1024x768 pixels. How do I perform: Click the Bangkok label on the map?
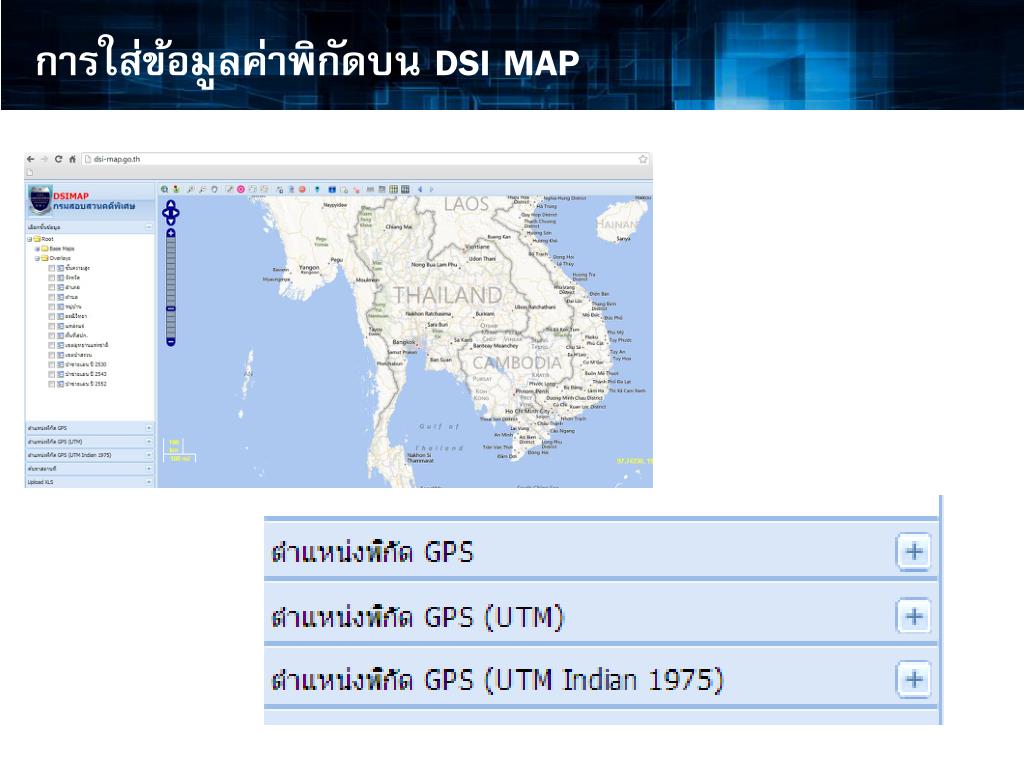[x=404, y=342]
